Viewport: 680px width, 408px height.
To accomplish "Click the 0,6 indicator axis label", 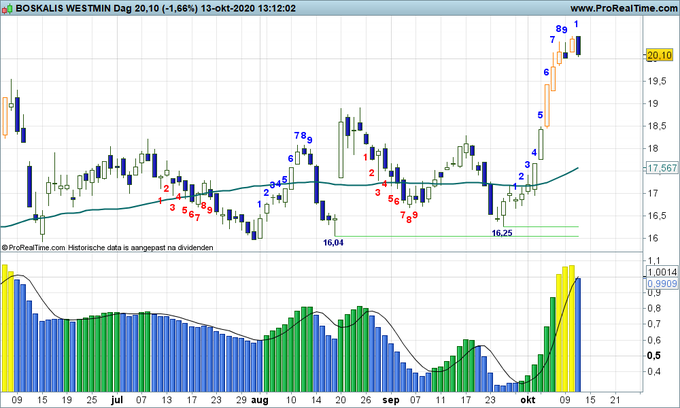I will point(654,340).
